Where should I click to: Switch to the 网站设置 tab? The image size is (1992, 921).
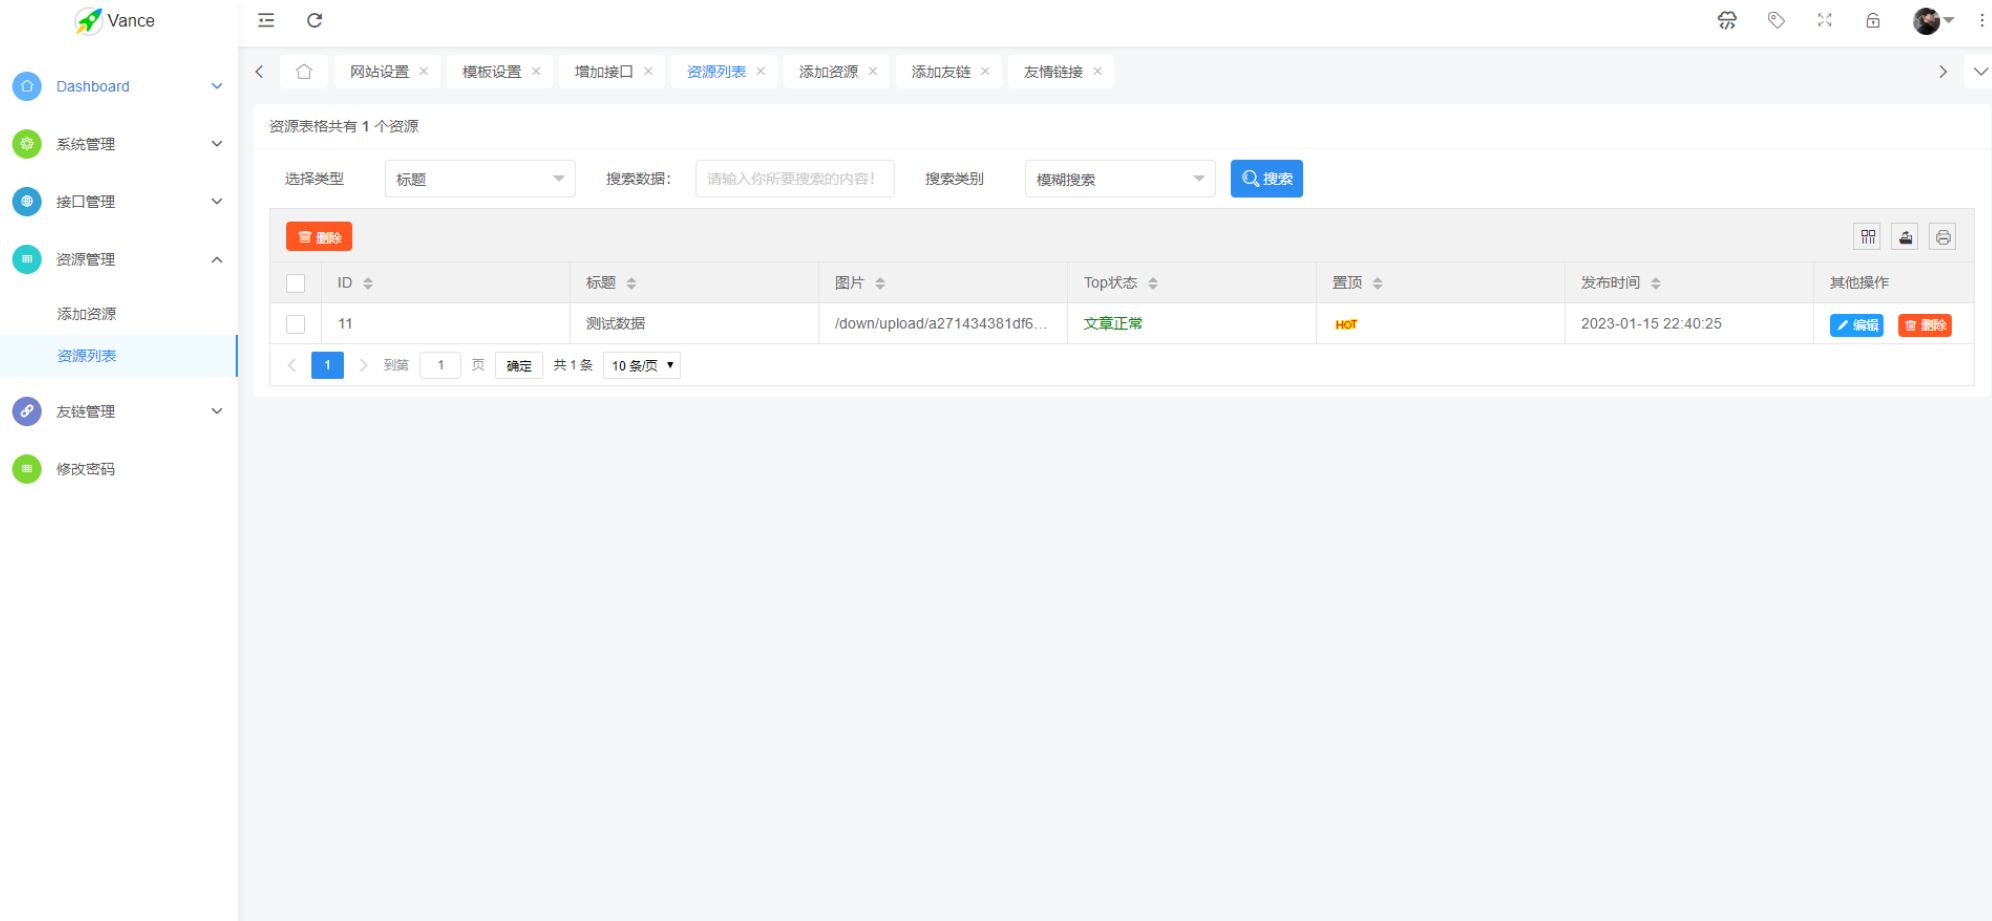378,71
